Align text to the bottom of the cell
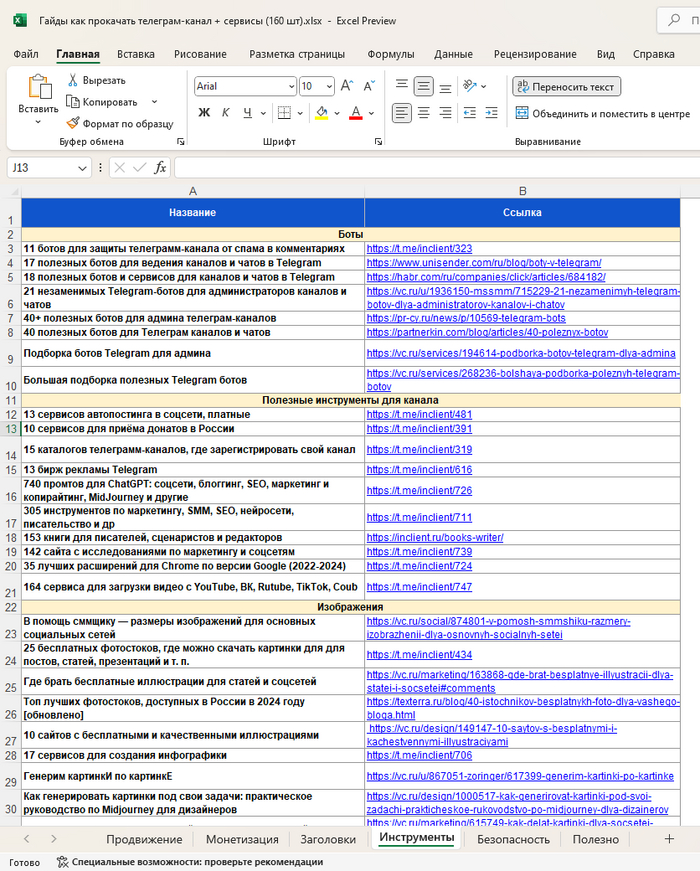 [445, 86]
